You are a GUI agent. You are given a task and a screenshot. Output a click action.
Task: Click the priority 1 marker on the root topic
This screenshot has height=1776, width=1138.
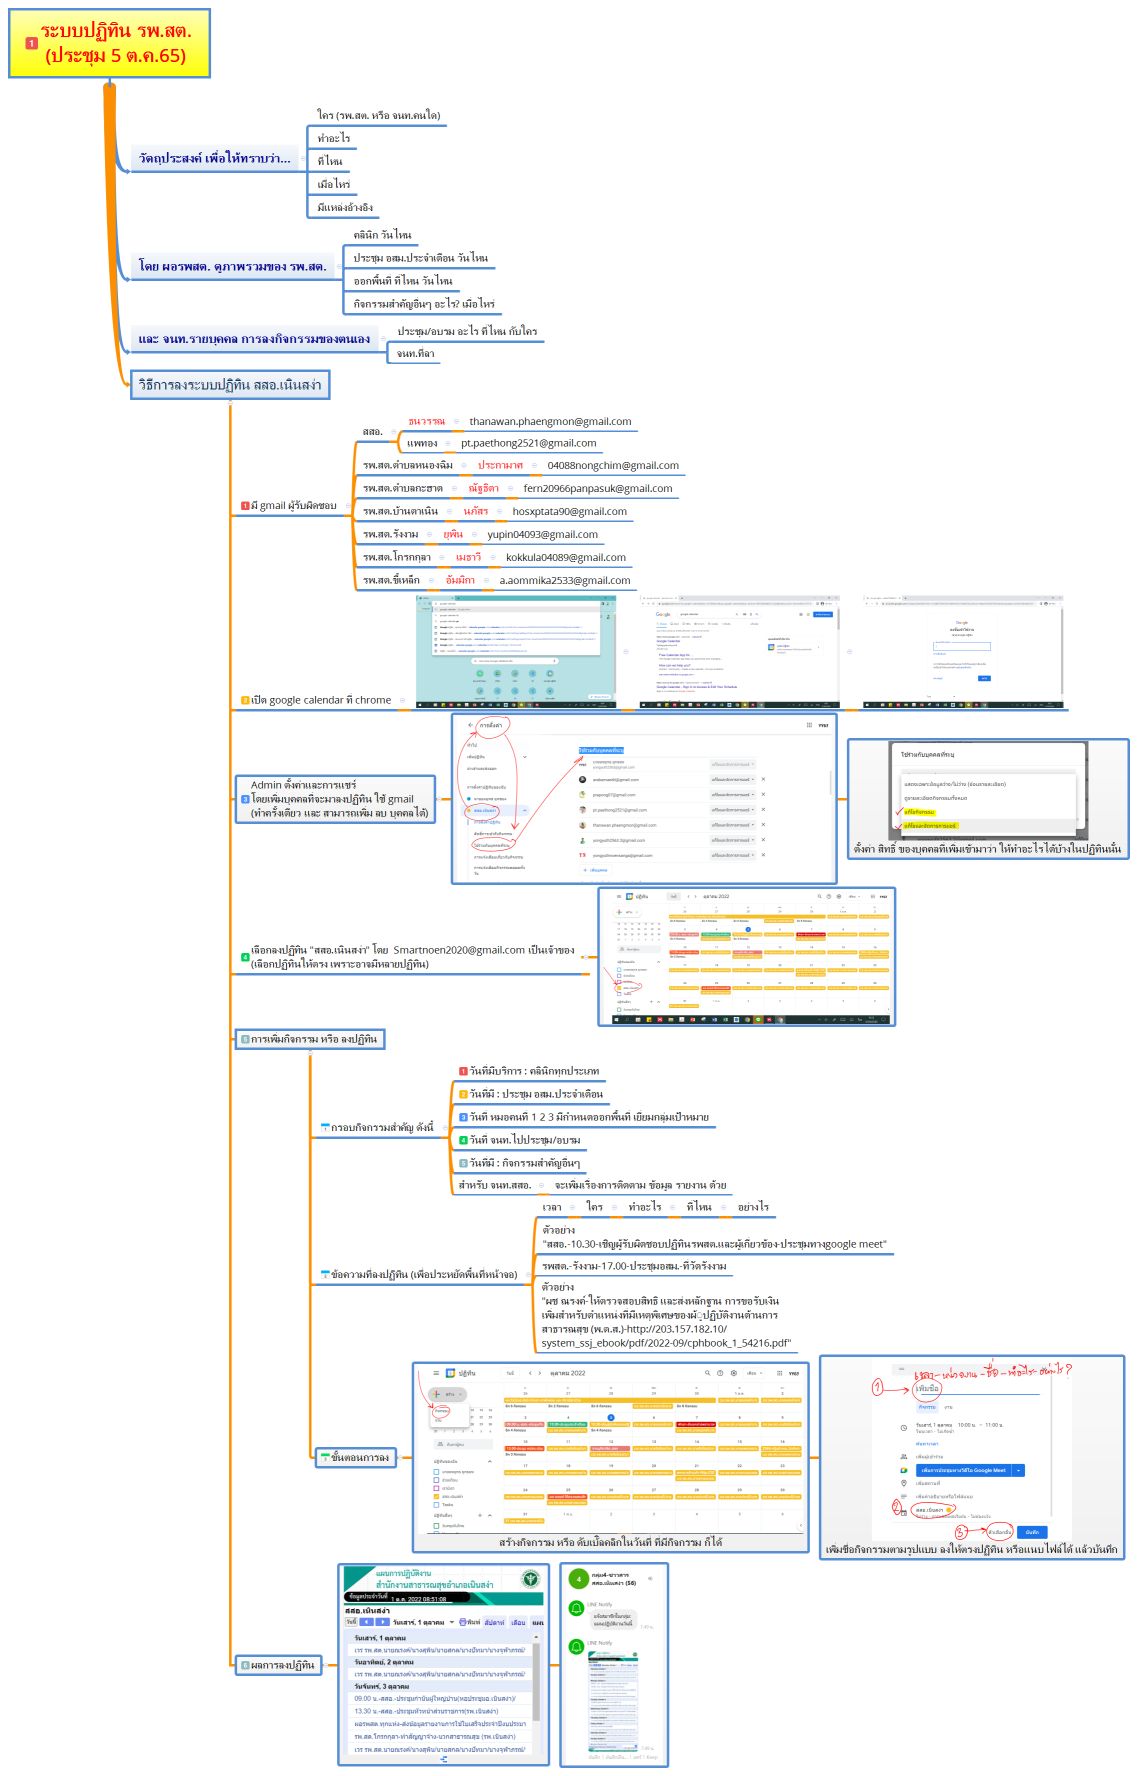tap(31, 44)
